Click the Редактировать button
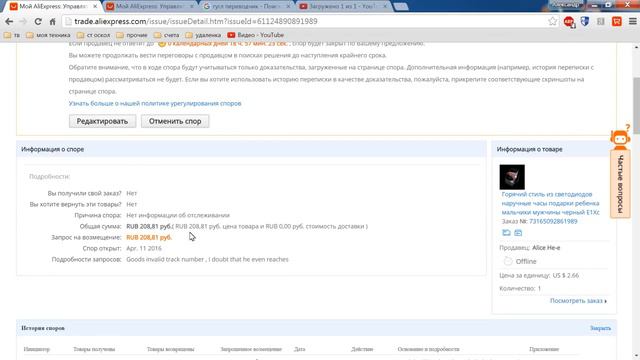Screen dimensions: 640x360 pyautogui.click(x=102, y=121)
